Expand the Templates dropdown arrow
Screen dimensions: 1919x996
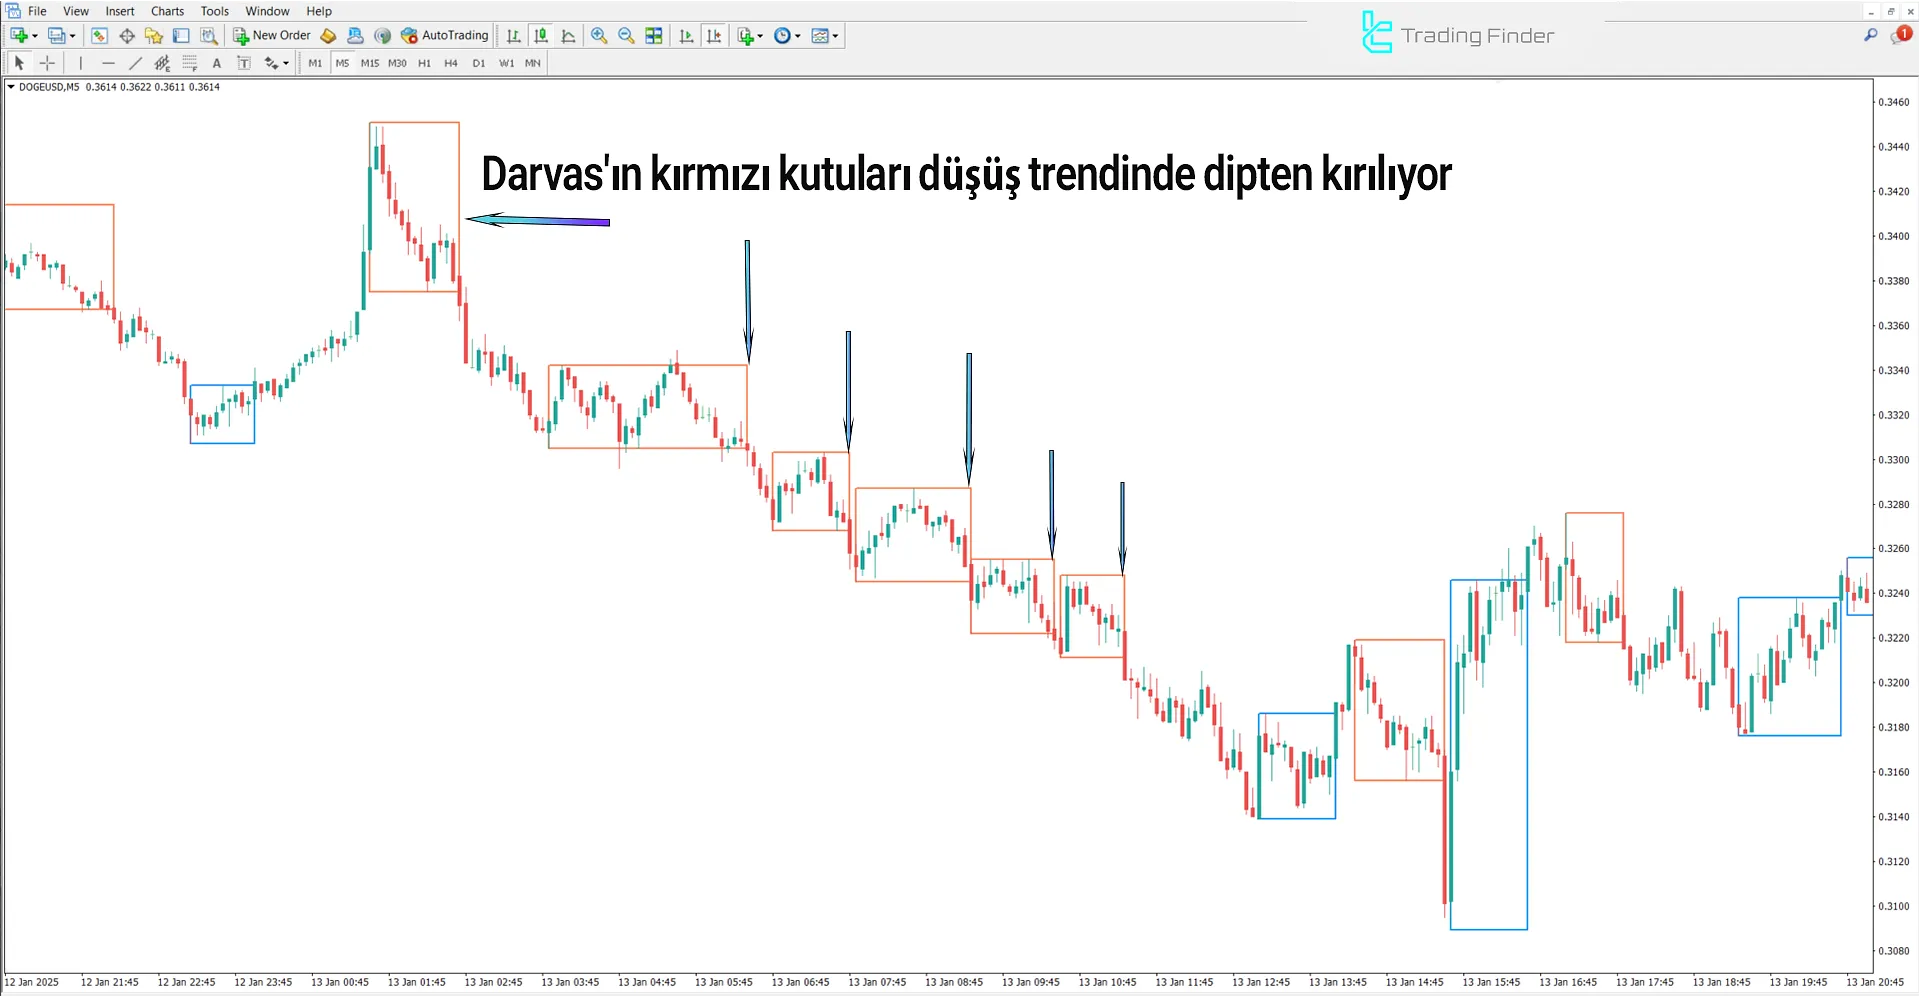(836, 36)
